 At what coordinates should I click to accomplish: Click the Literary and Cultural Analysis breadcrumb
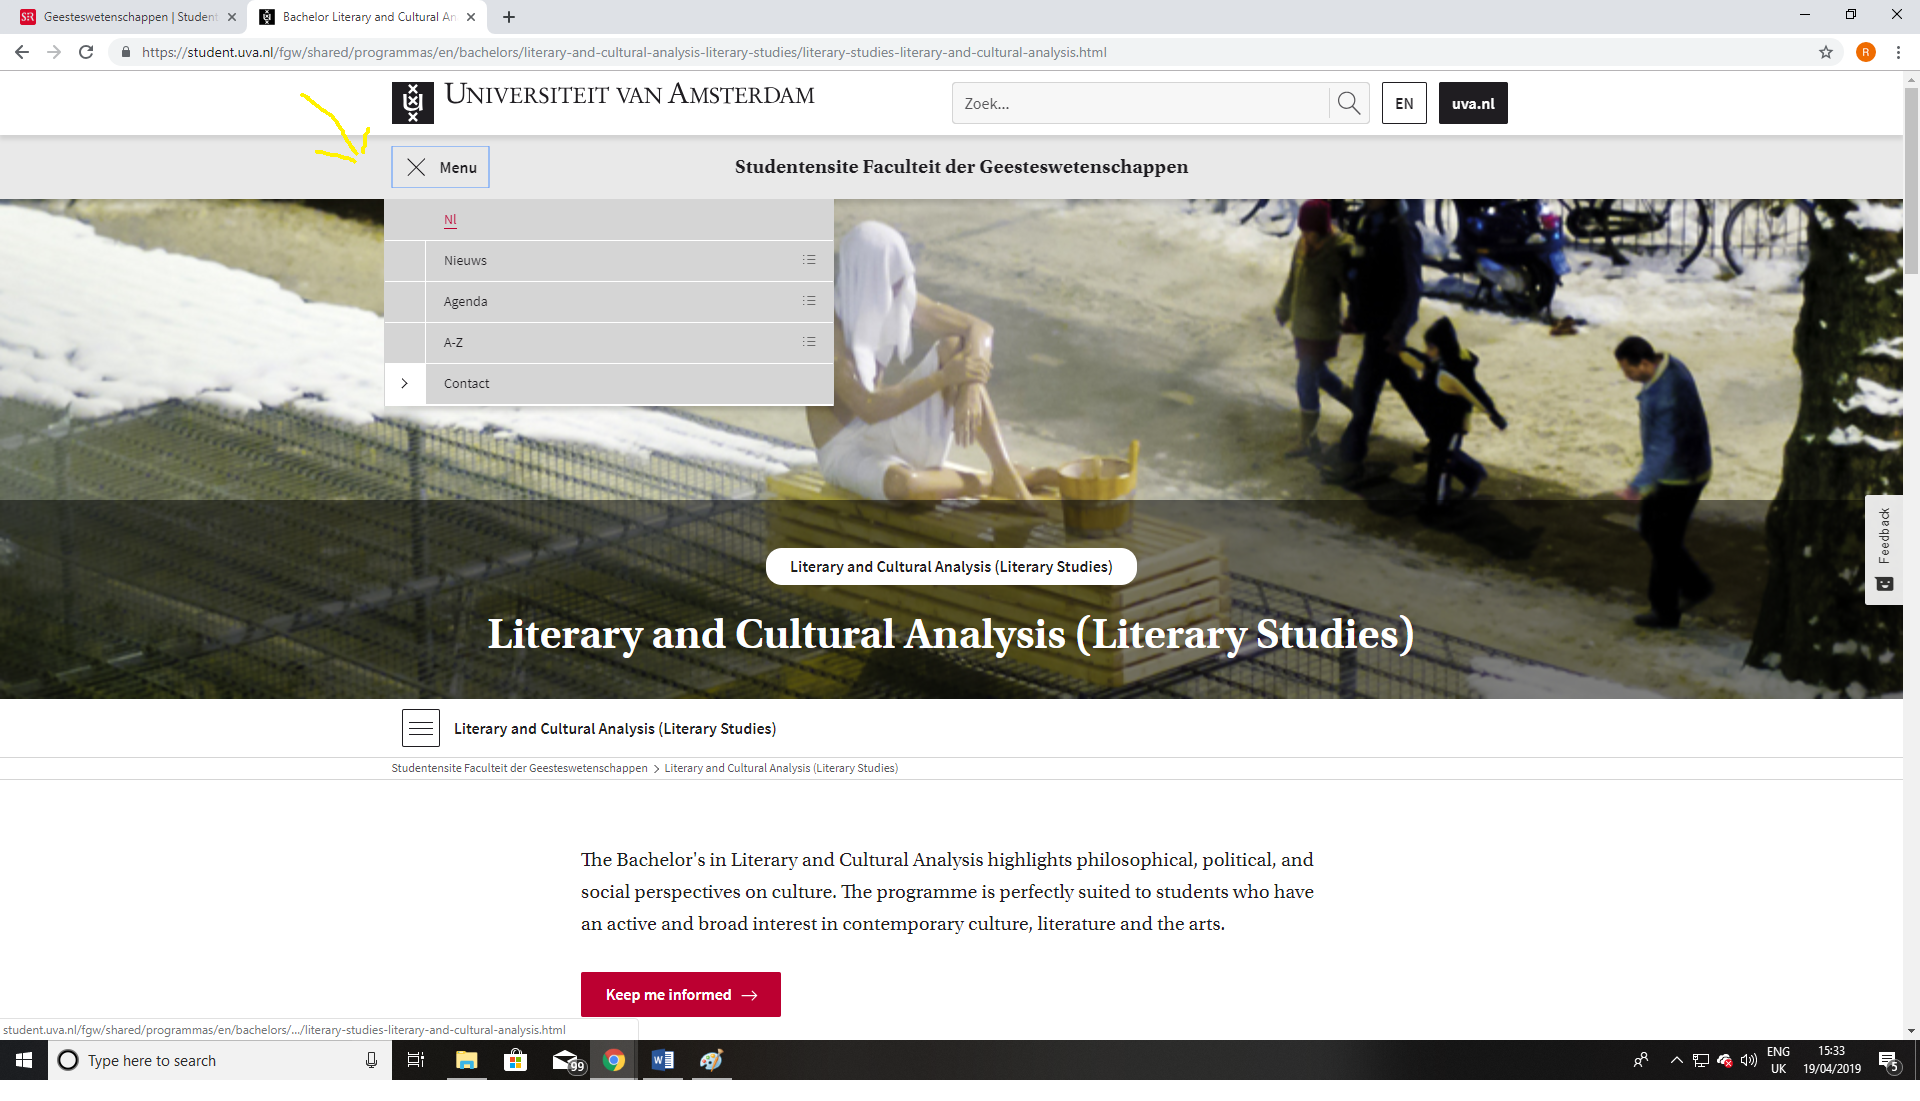(x=781, y=768)
